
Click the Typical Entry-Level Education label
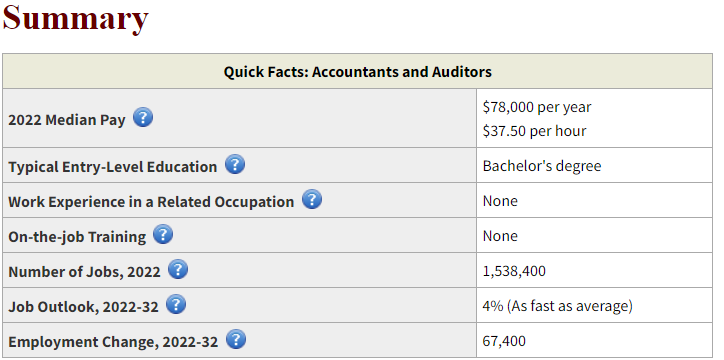tap(113, 167)
